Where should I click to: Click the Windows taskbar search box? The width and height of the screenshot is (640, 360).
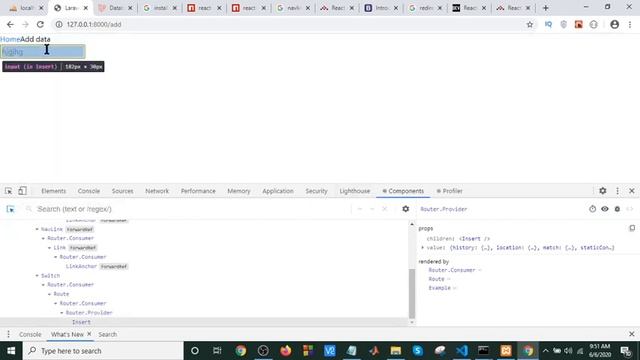[103, 351]
